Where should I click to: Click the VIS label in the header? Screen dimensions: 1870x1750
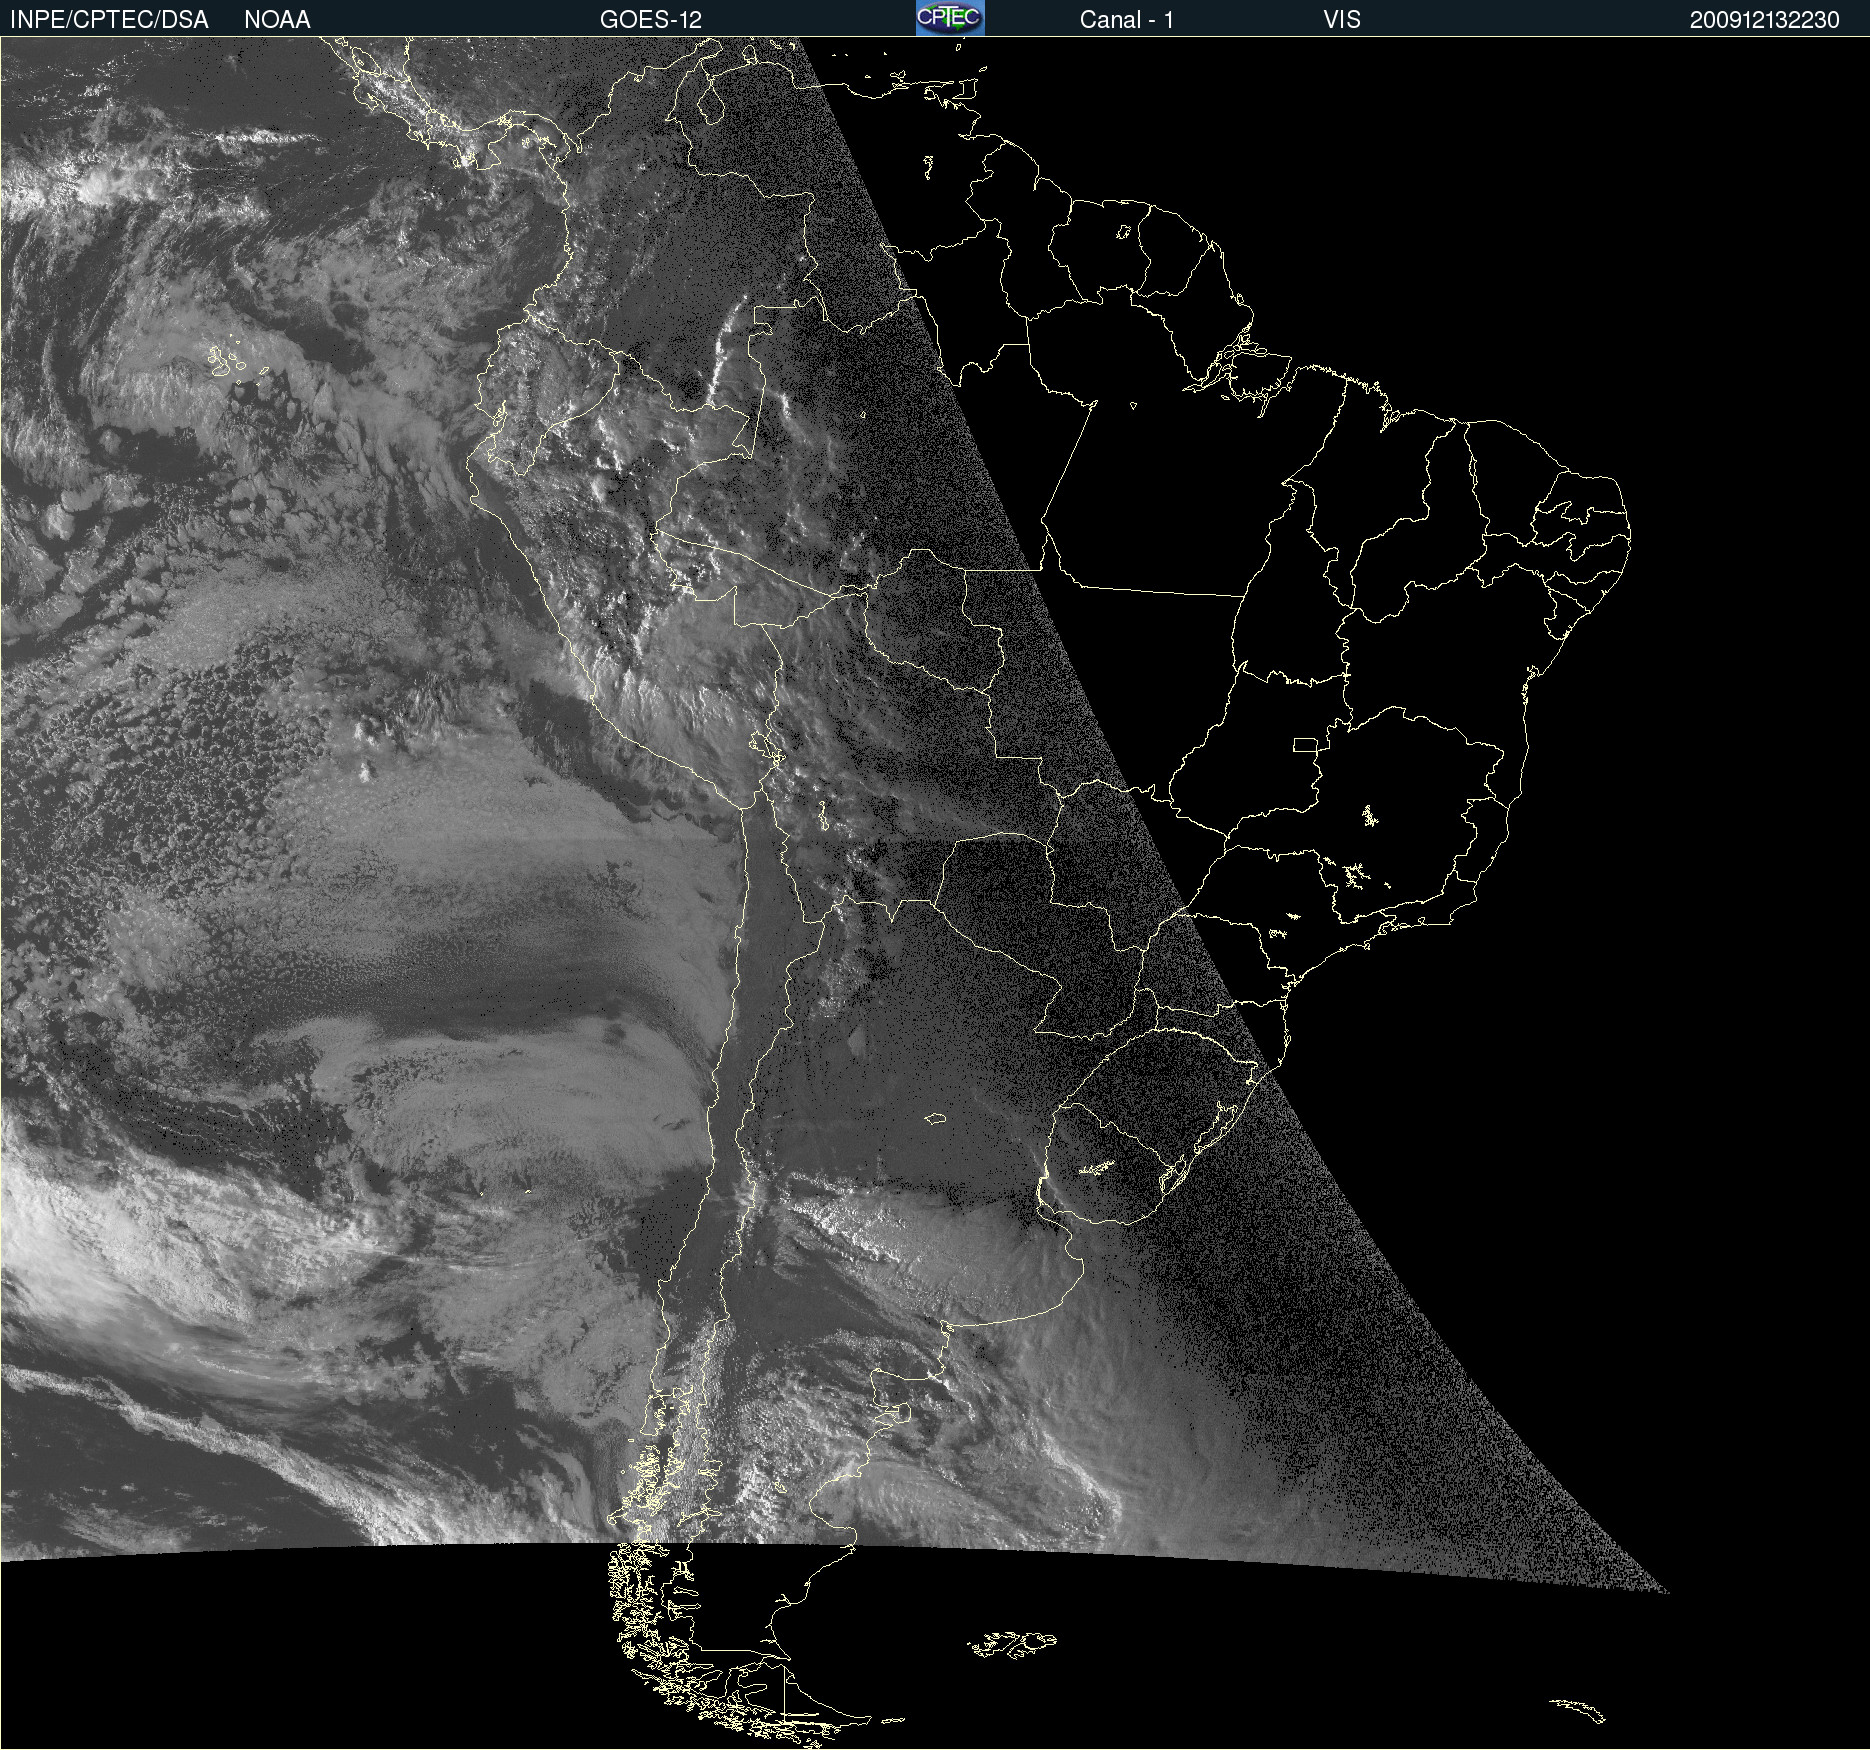(x=1342, y=20)
